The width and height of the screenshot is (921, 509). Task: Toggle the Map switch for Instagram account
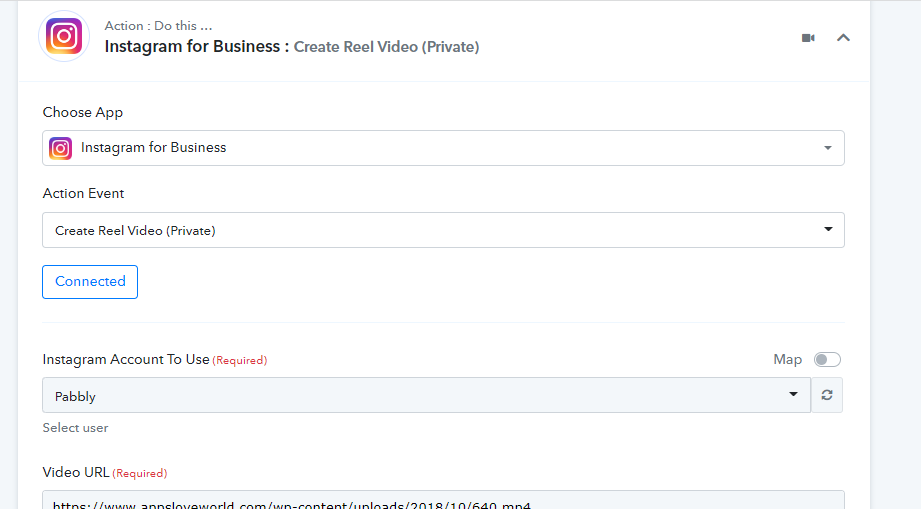[827, 359]
